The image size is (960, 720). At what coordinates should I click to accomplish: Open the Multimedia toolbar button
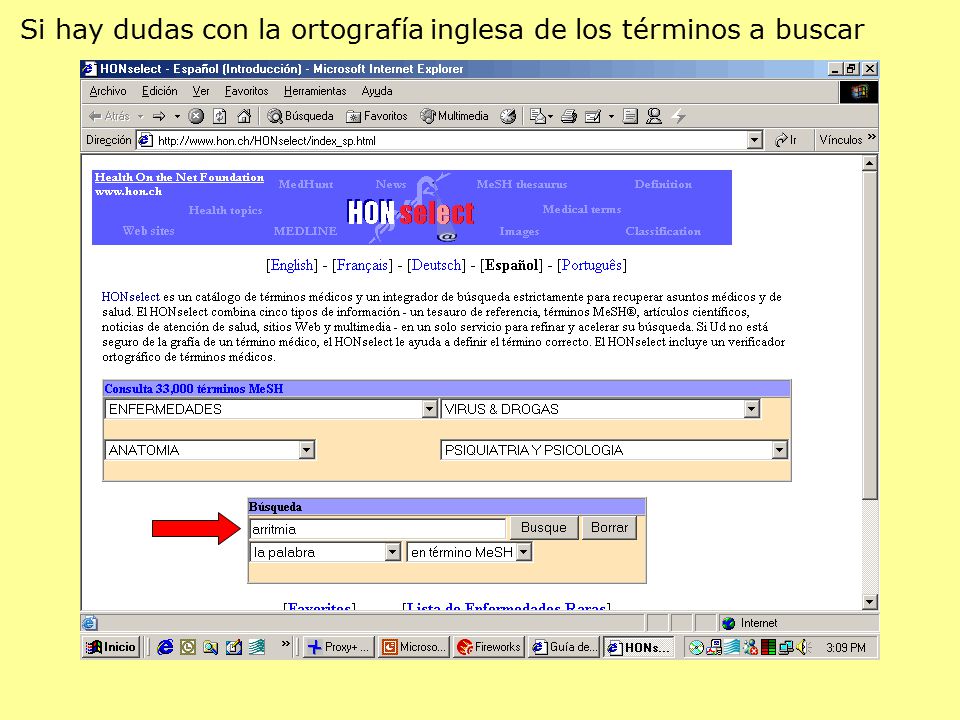point(454,116)
